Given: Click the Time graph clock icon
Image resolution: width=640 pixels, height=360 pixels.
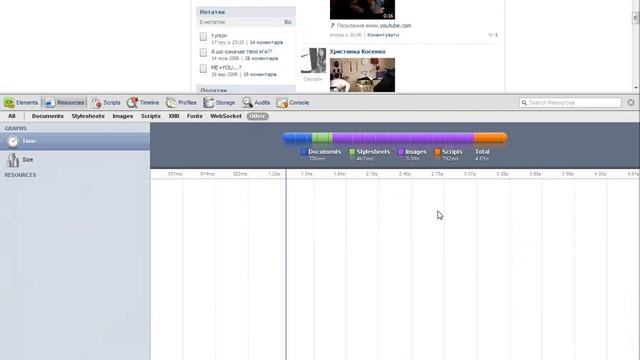Looking at the screenshot, I should pyautogui.click(x=13, y=141).
